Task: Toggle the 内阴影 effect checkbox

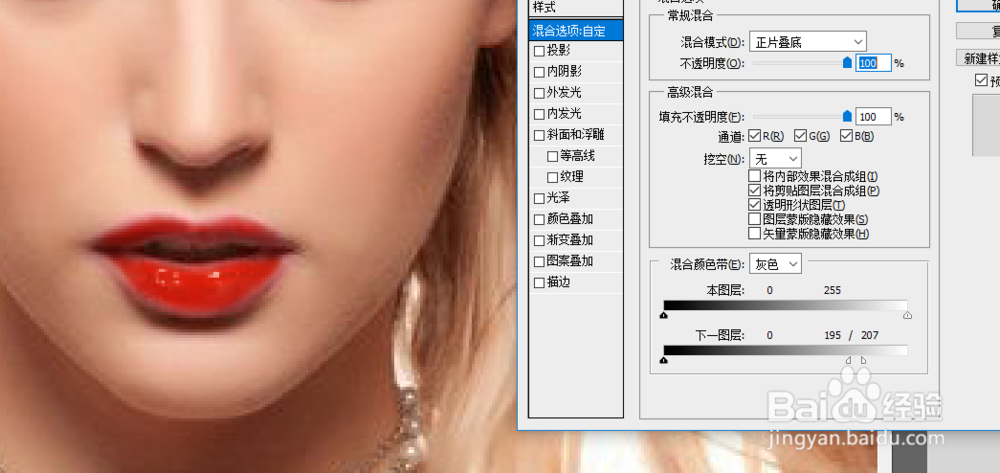Action: pyautogui.click(x=540, y=72)
